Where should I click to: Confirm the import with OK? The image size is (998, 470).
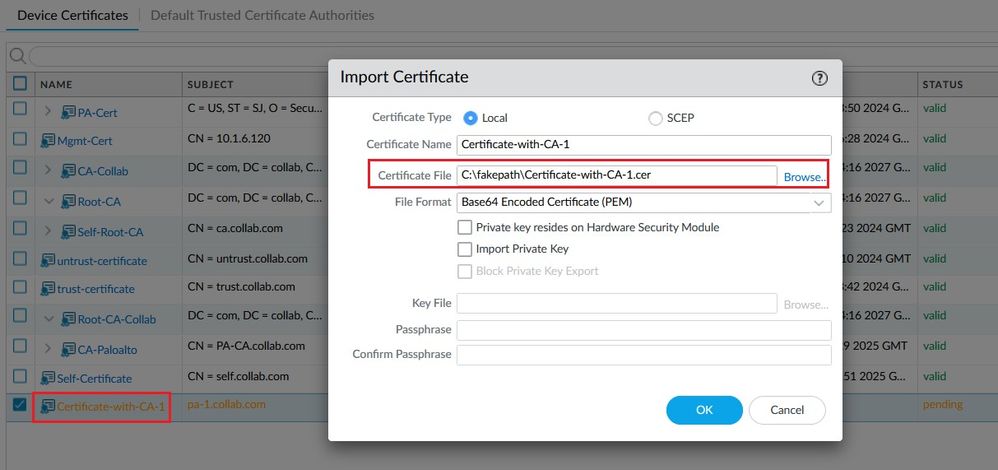tap(704, 410)
